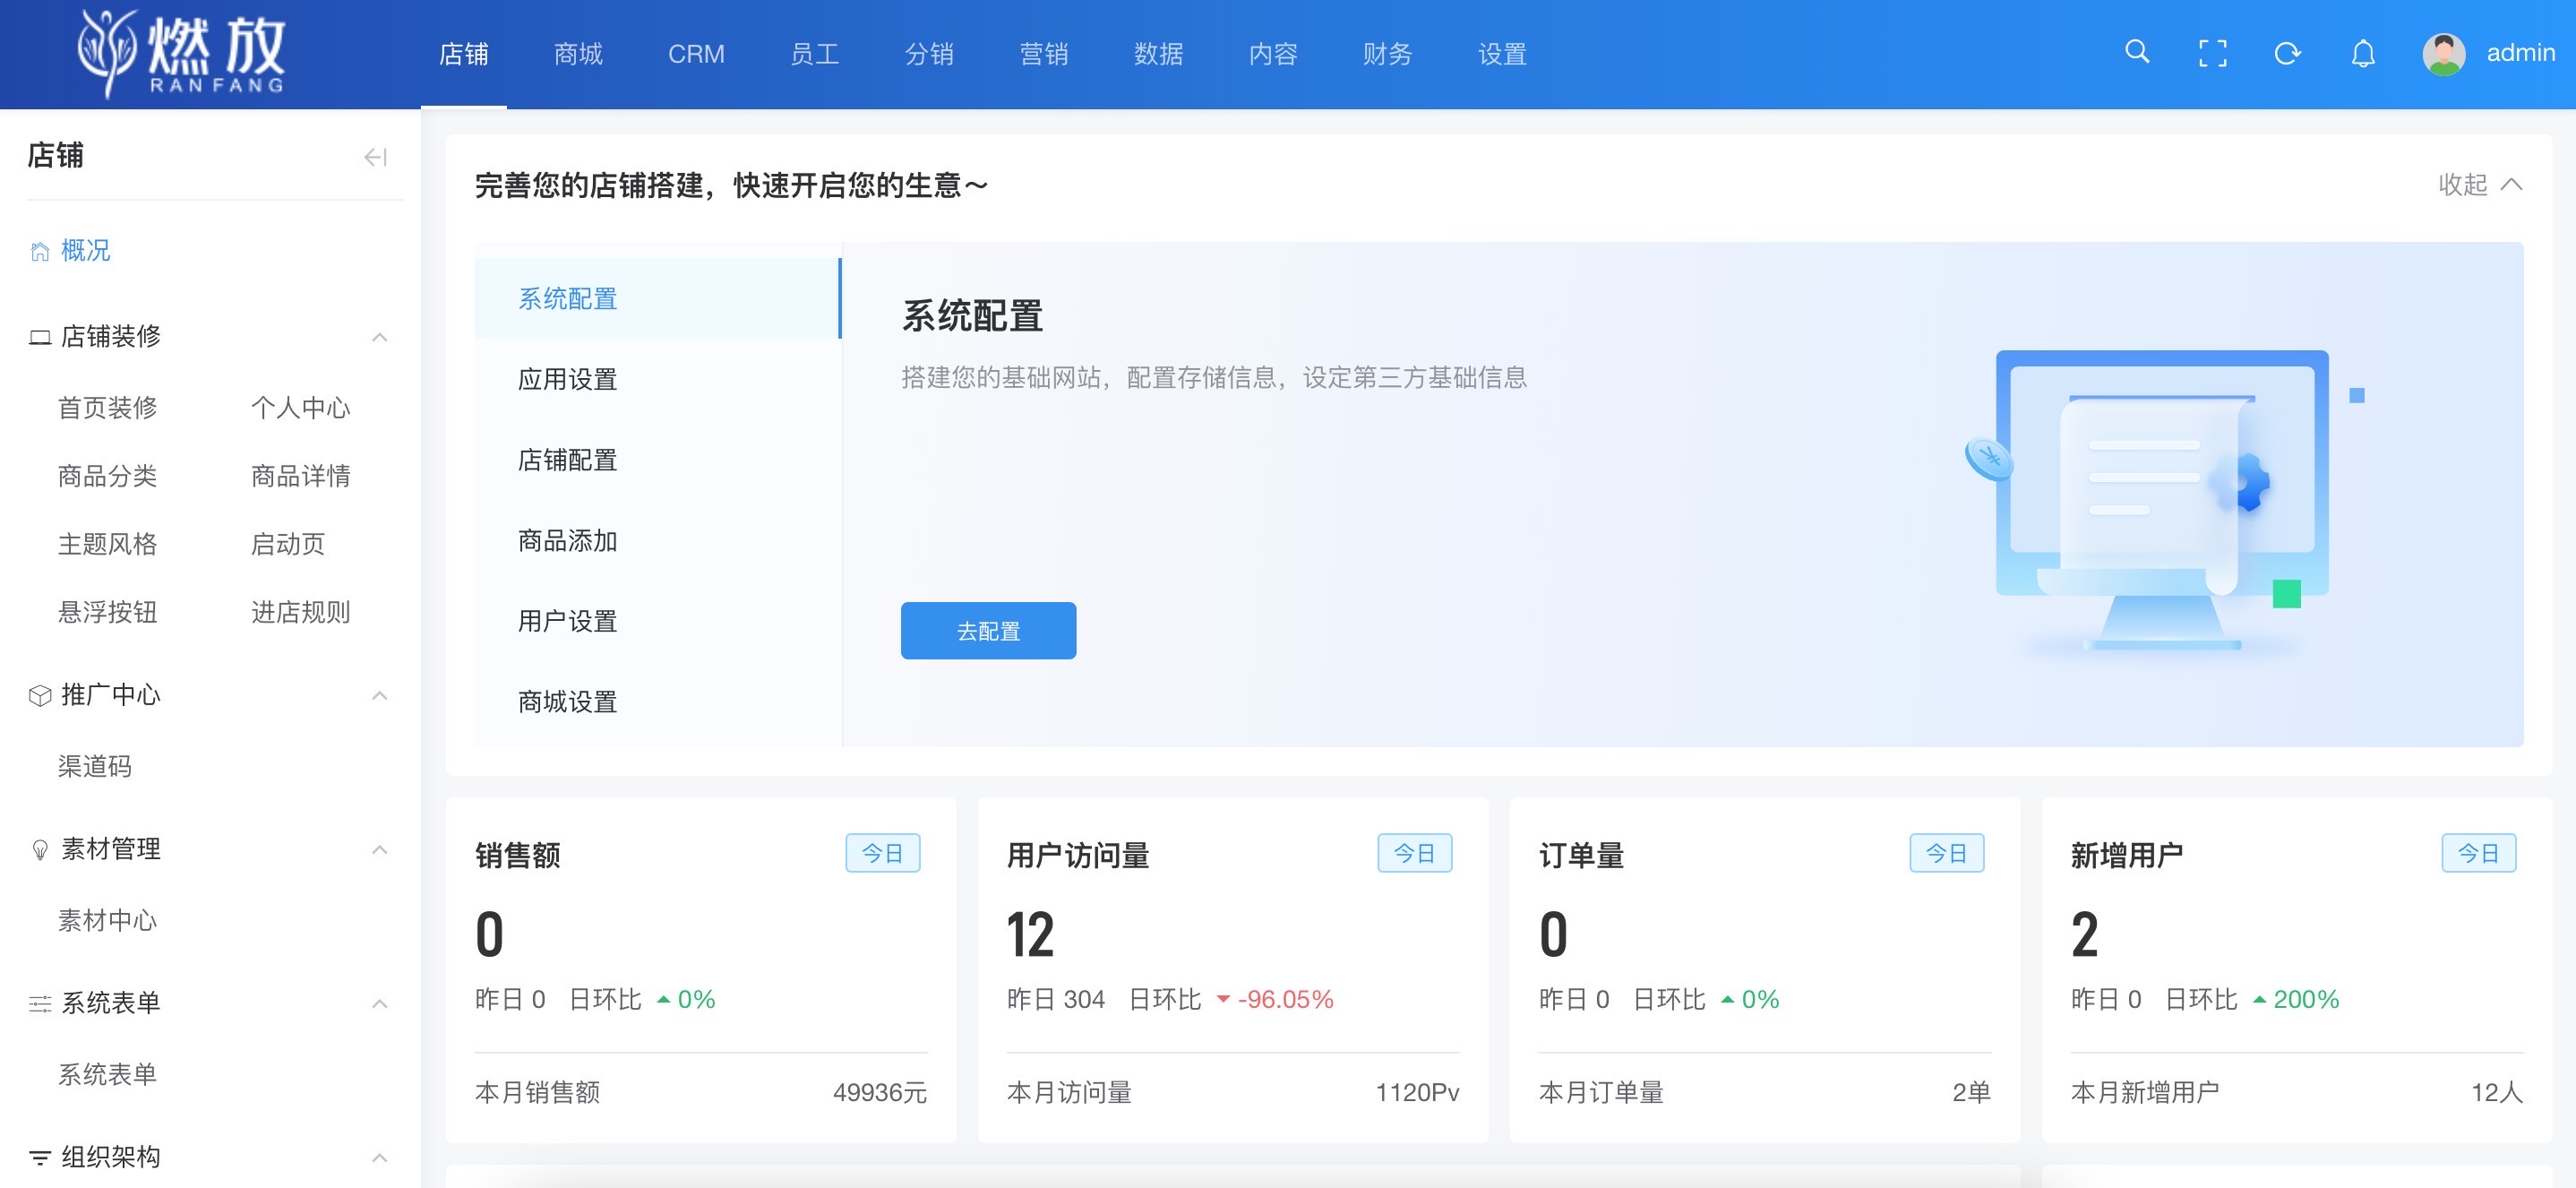Click the 素材管理 lightbulb icon

pyautogui.click(x=39, y=849)
